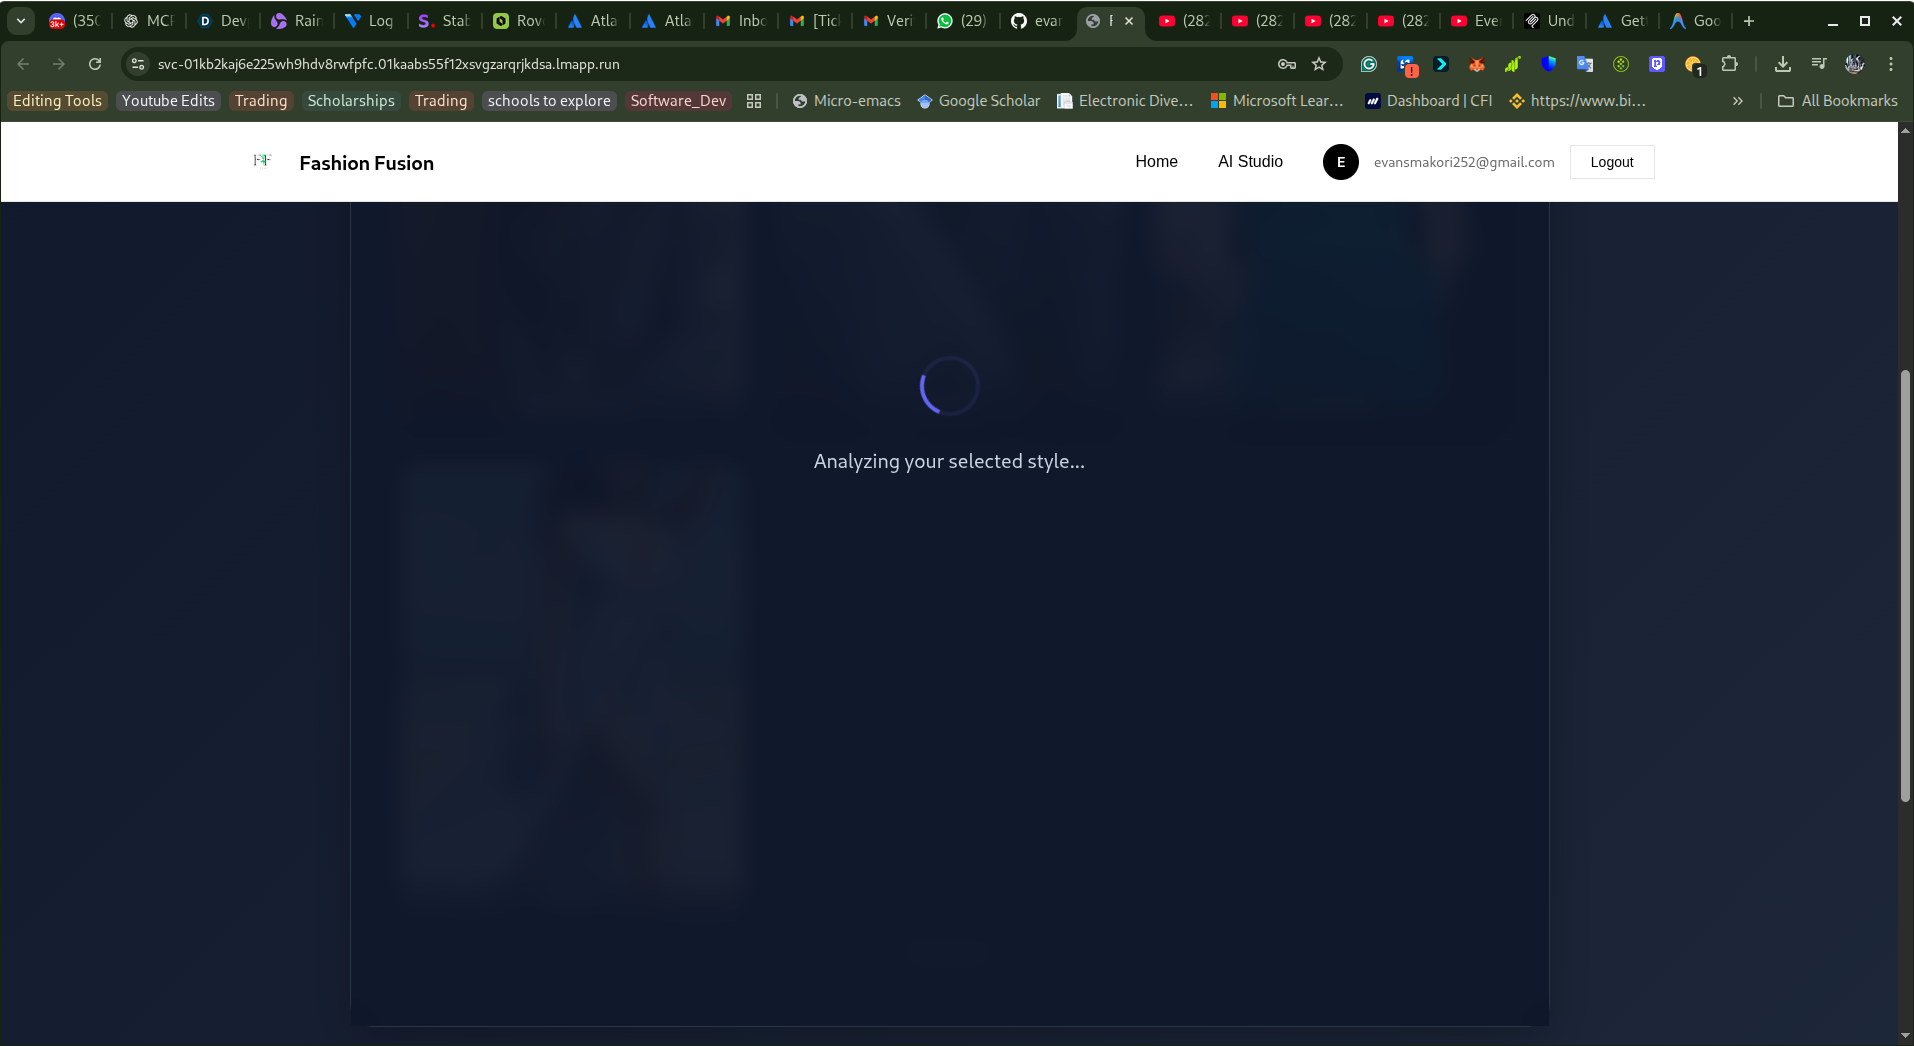The height and width of the screenshot is (1046, 1914).
Task: Click the Fashion Fusion logo icon
Action: (x=262, y=160)
